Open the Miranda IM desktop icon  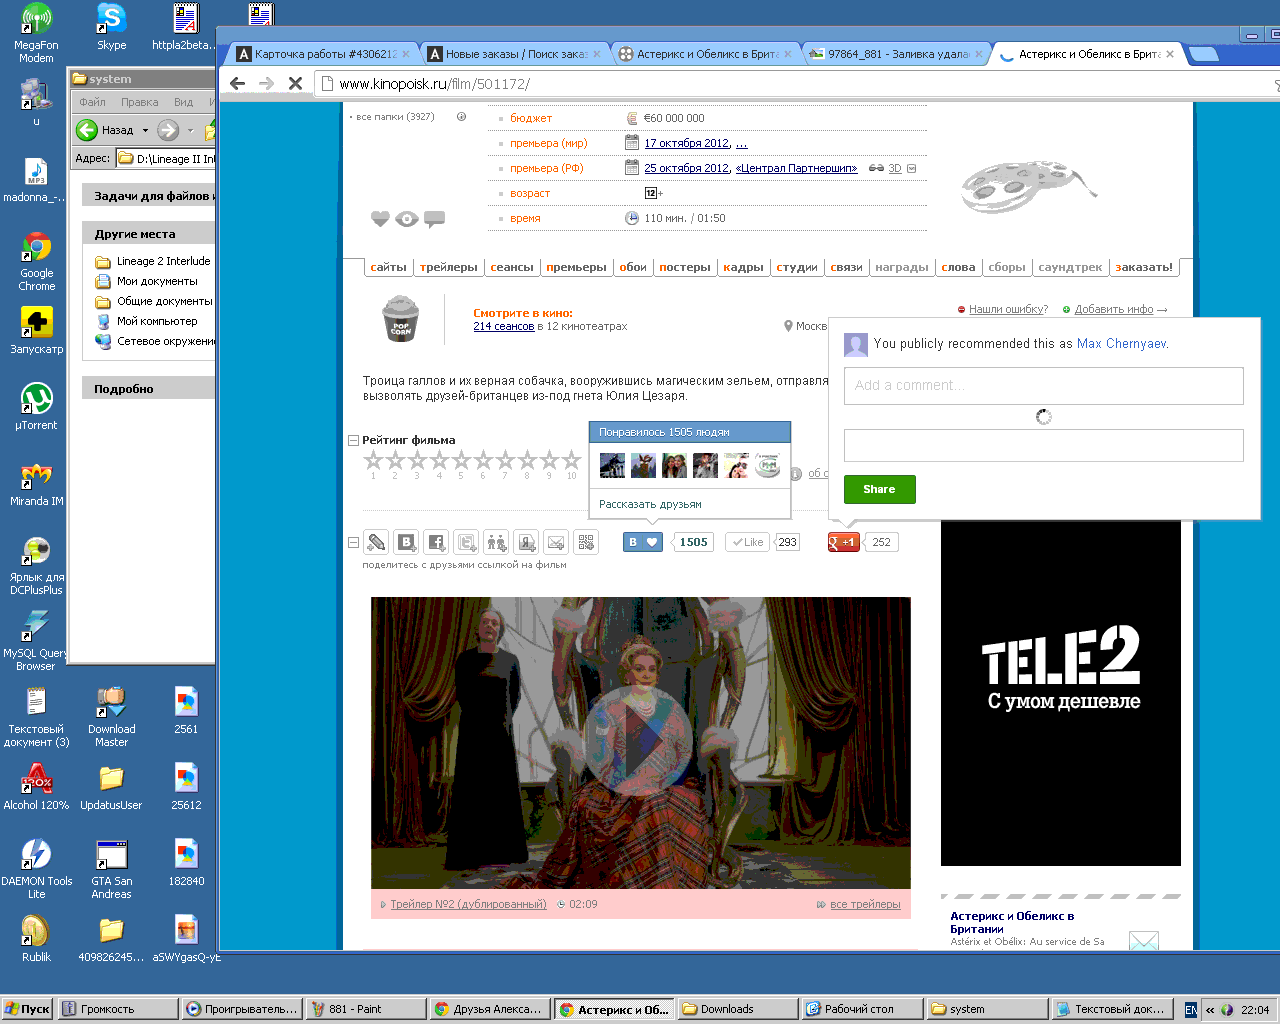(x=37, y=483)
